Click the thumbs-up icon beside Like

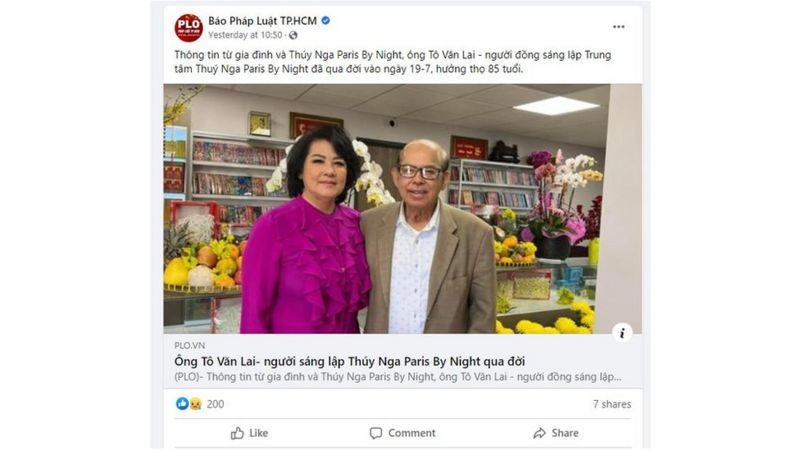pyautogui.click(x=237, y=433)
